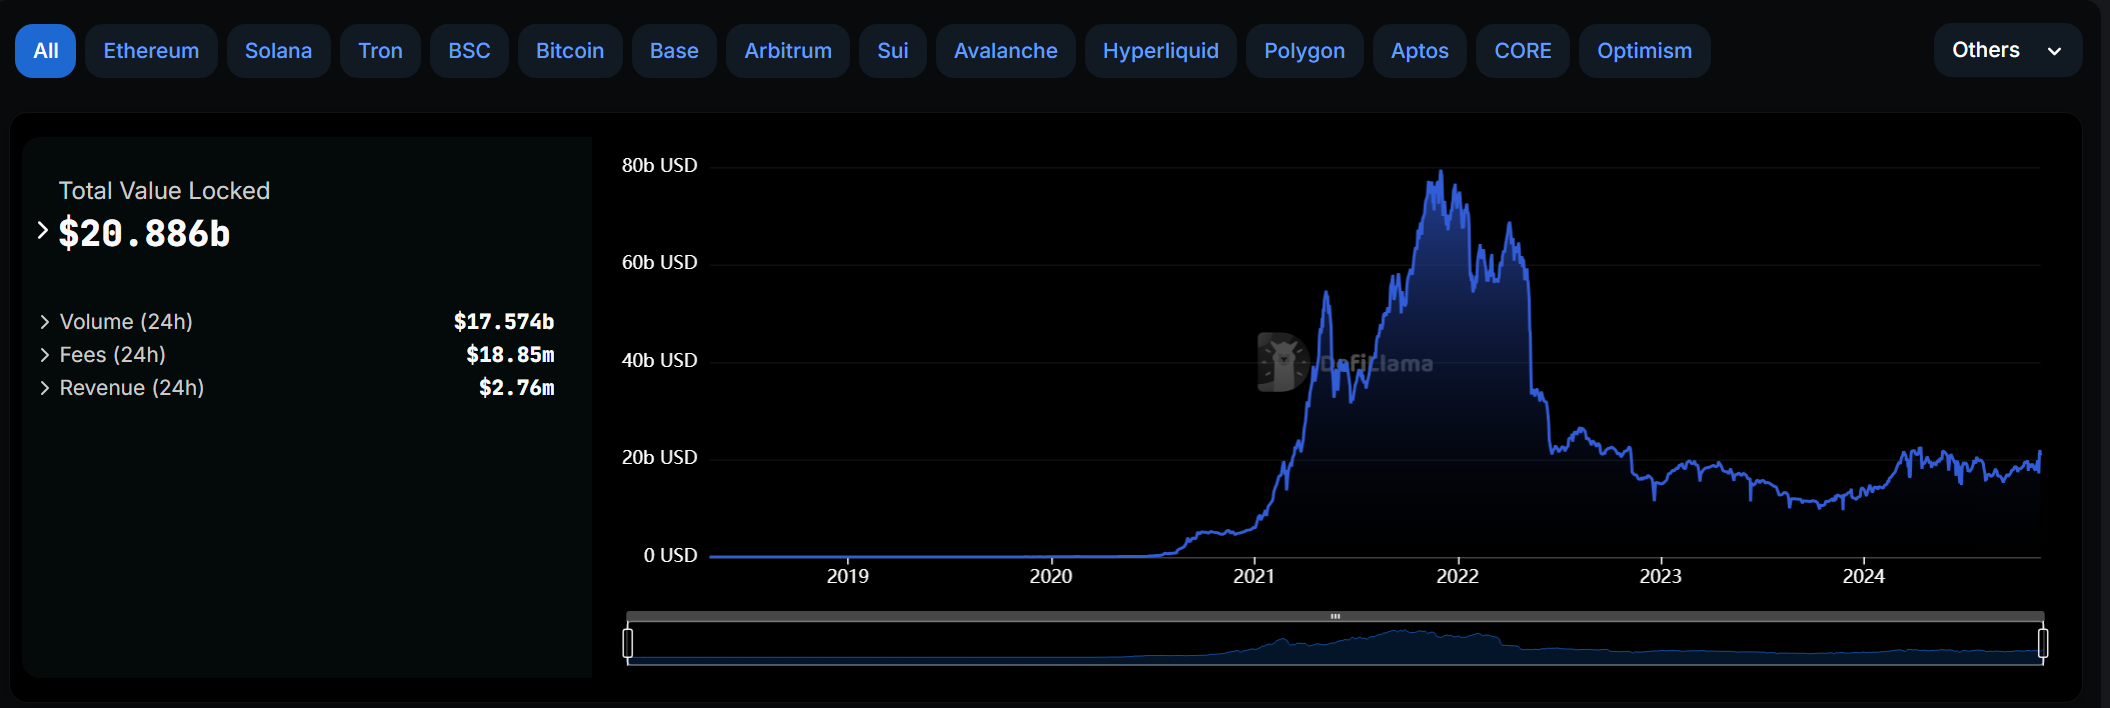Click the Total Value Locked heading

click(x=164, y=191)
